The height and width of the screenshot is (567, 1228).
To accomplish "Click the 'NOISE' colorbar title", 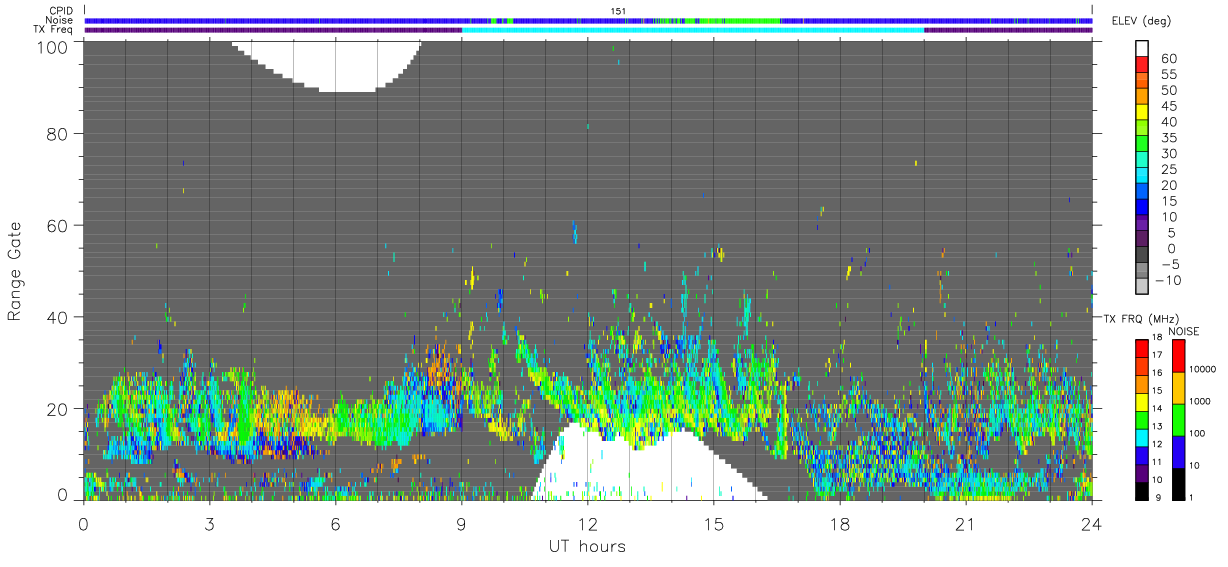I will point(1183,331).
